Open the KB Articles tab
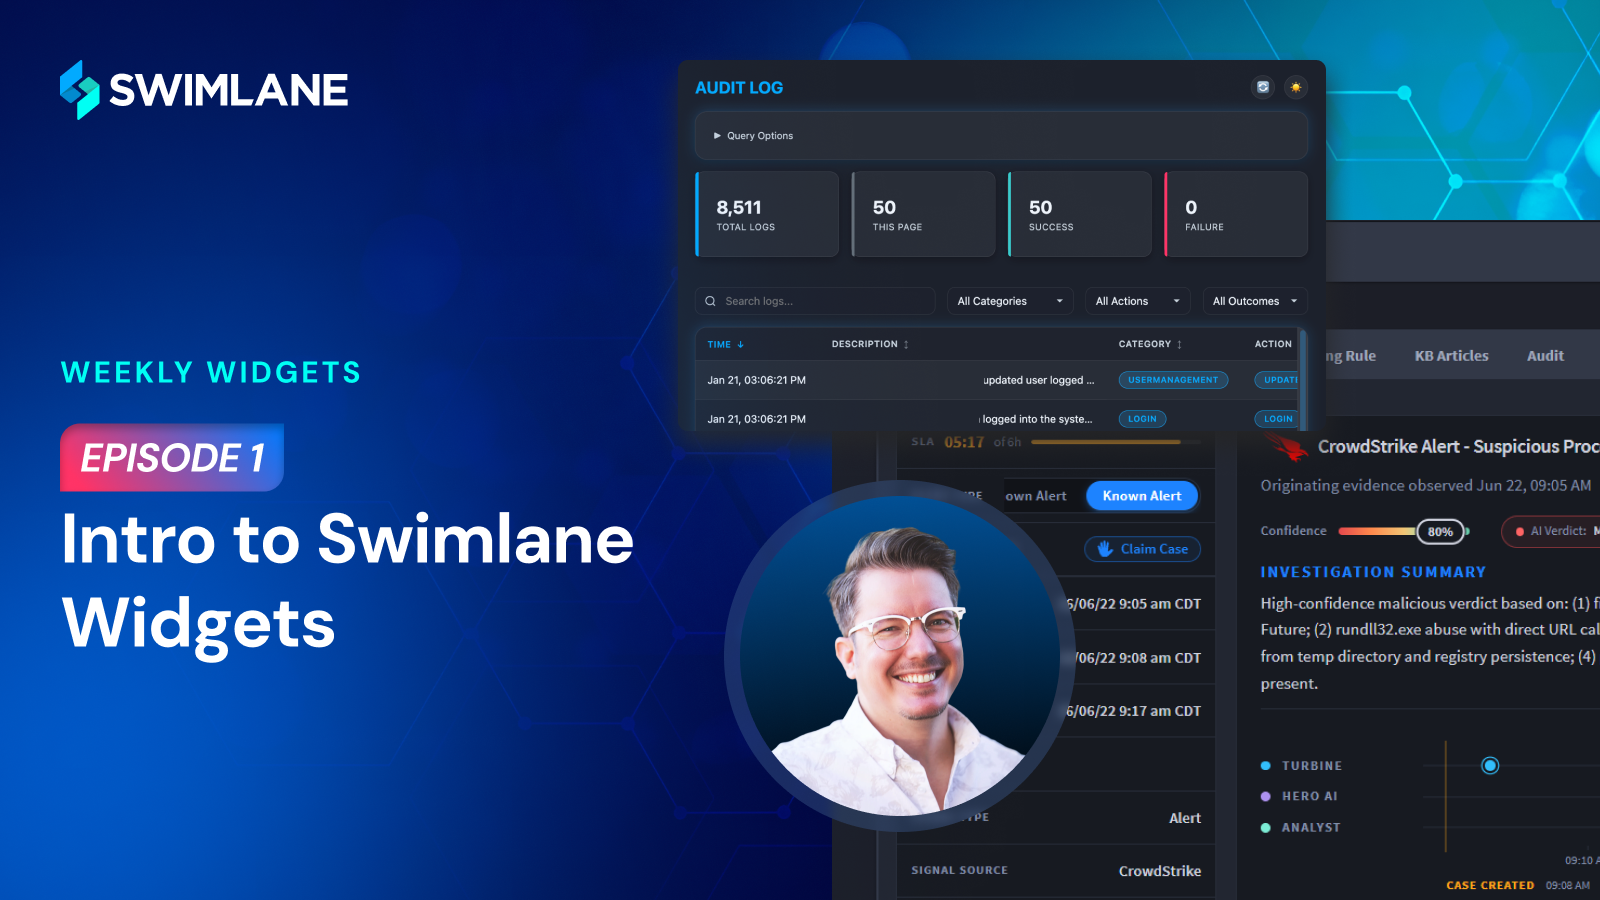The width and height of the screenshot is (1600, 900). coord(1451,355)
